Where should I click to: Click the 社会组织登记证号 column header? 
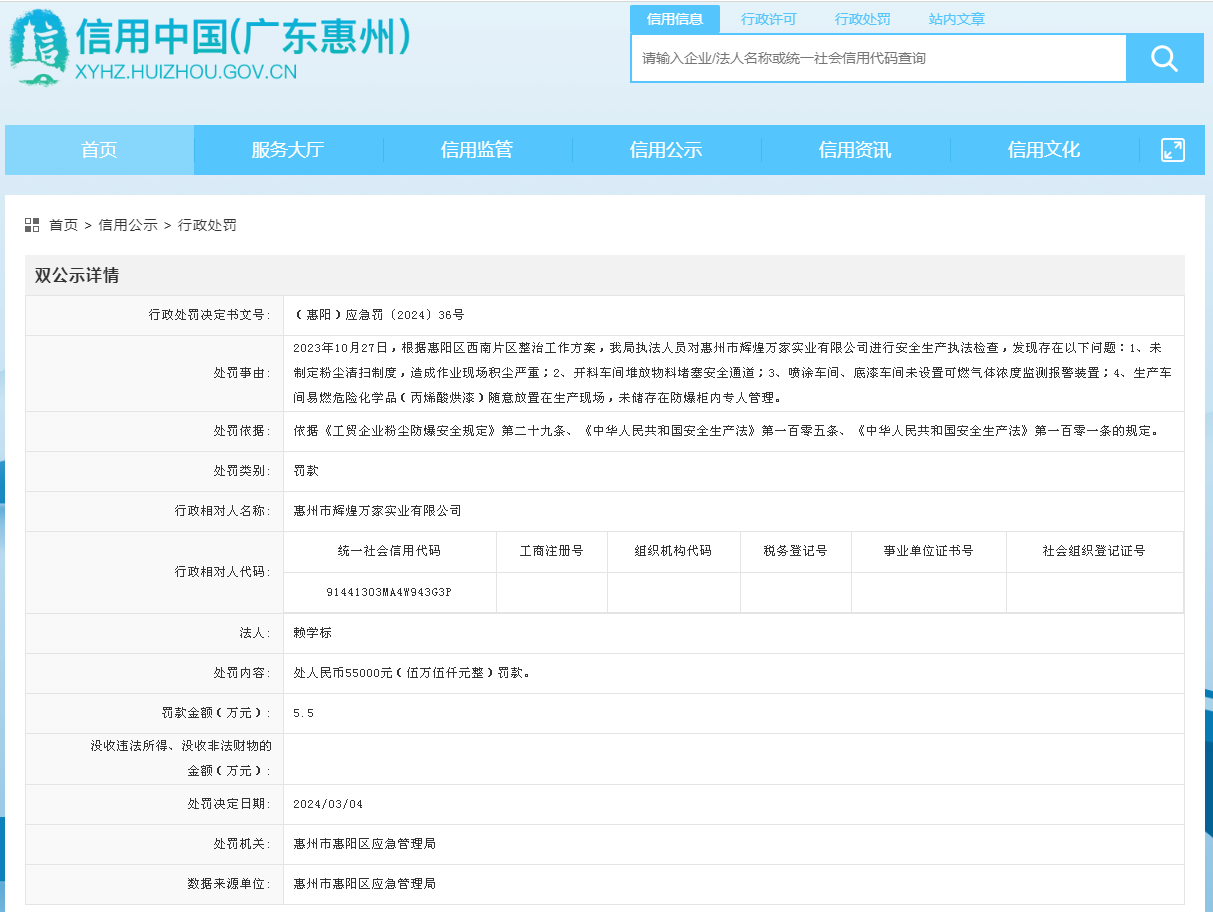tap(1094, 551)
